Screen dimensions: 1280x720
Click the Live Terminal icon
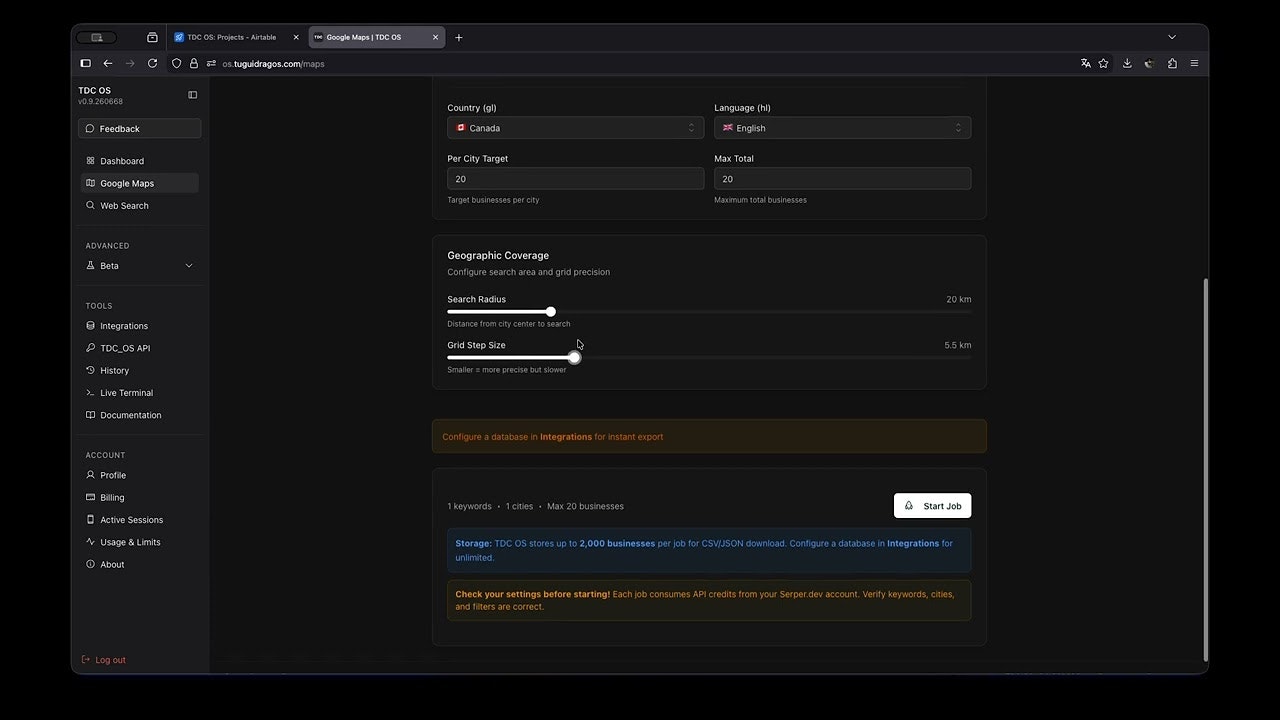[90, 393]
